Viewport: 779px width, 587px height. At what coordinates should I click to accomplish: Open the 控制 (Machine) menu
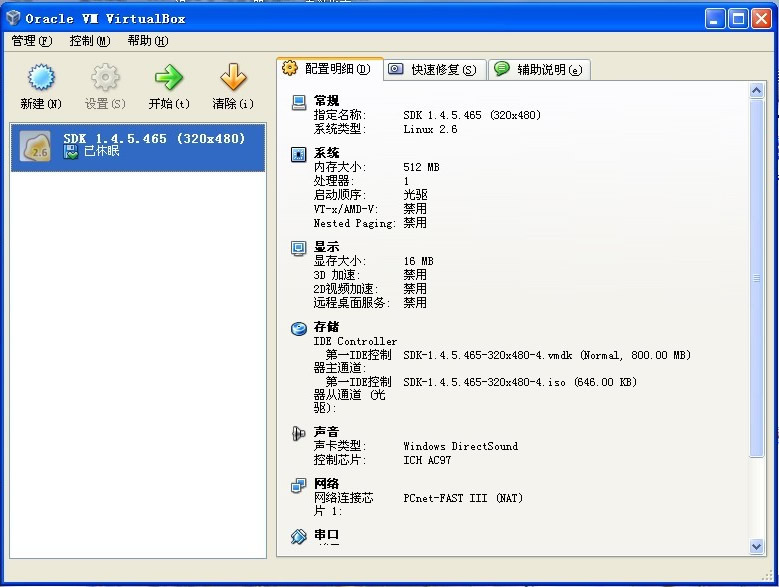click(89, 41)
